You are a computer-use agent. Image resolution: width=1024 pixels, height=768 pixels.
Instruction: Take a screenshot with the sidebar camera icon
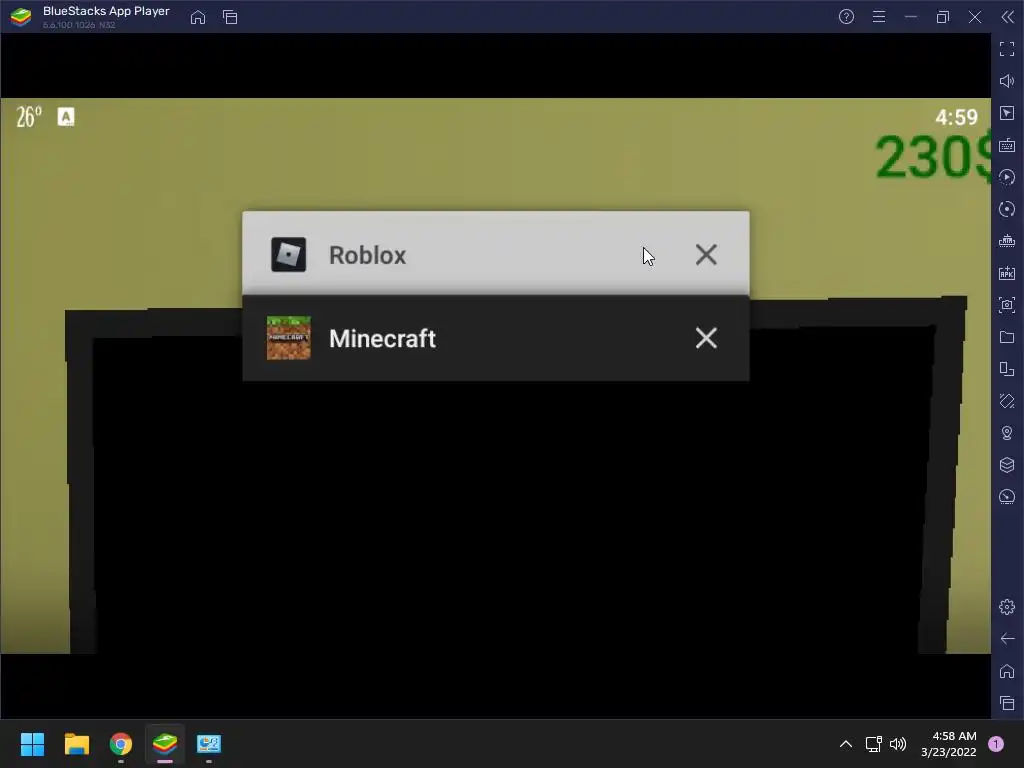1007,305
